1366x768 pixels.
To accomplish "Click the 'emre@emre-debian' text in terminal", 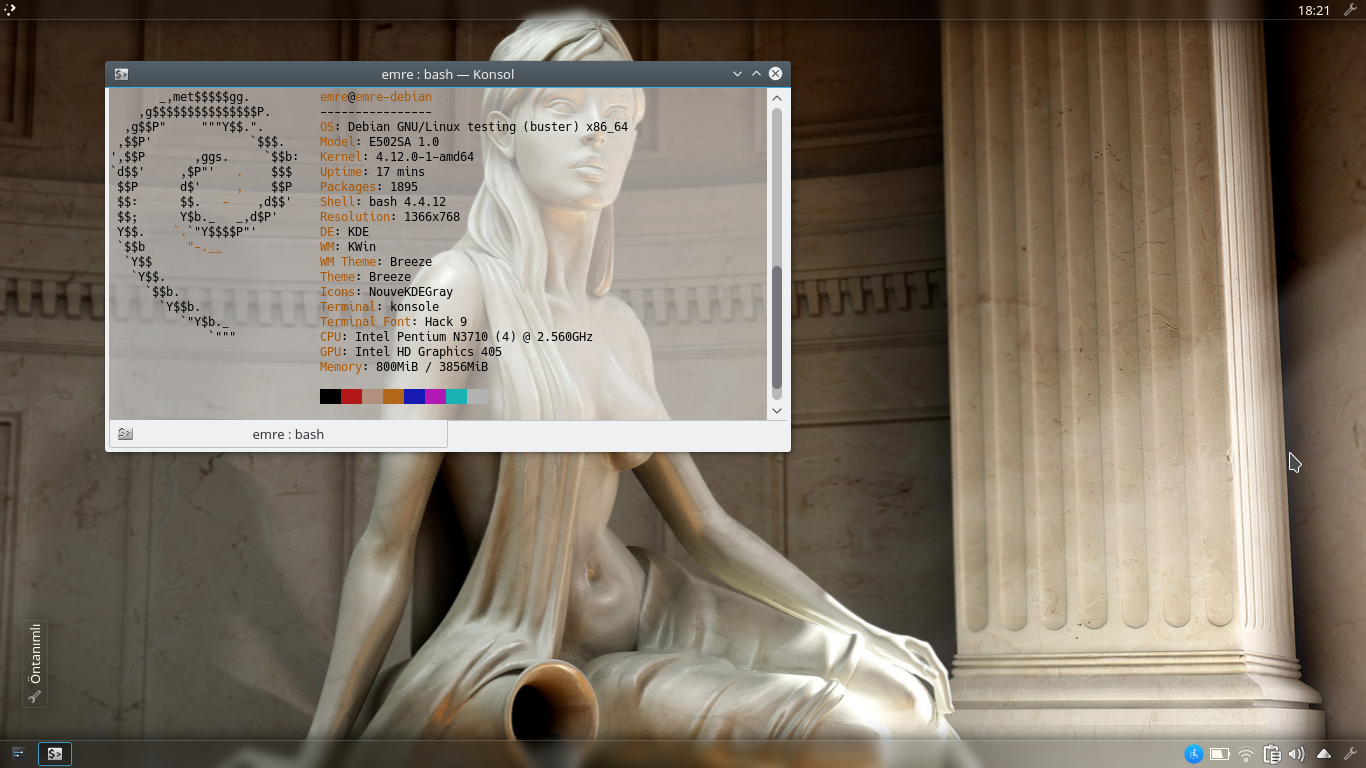I will 376,97.
